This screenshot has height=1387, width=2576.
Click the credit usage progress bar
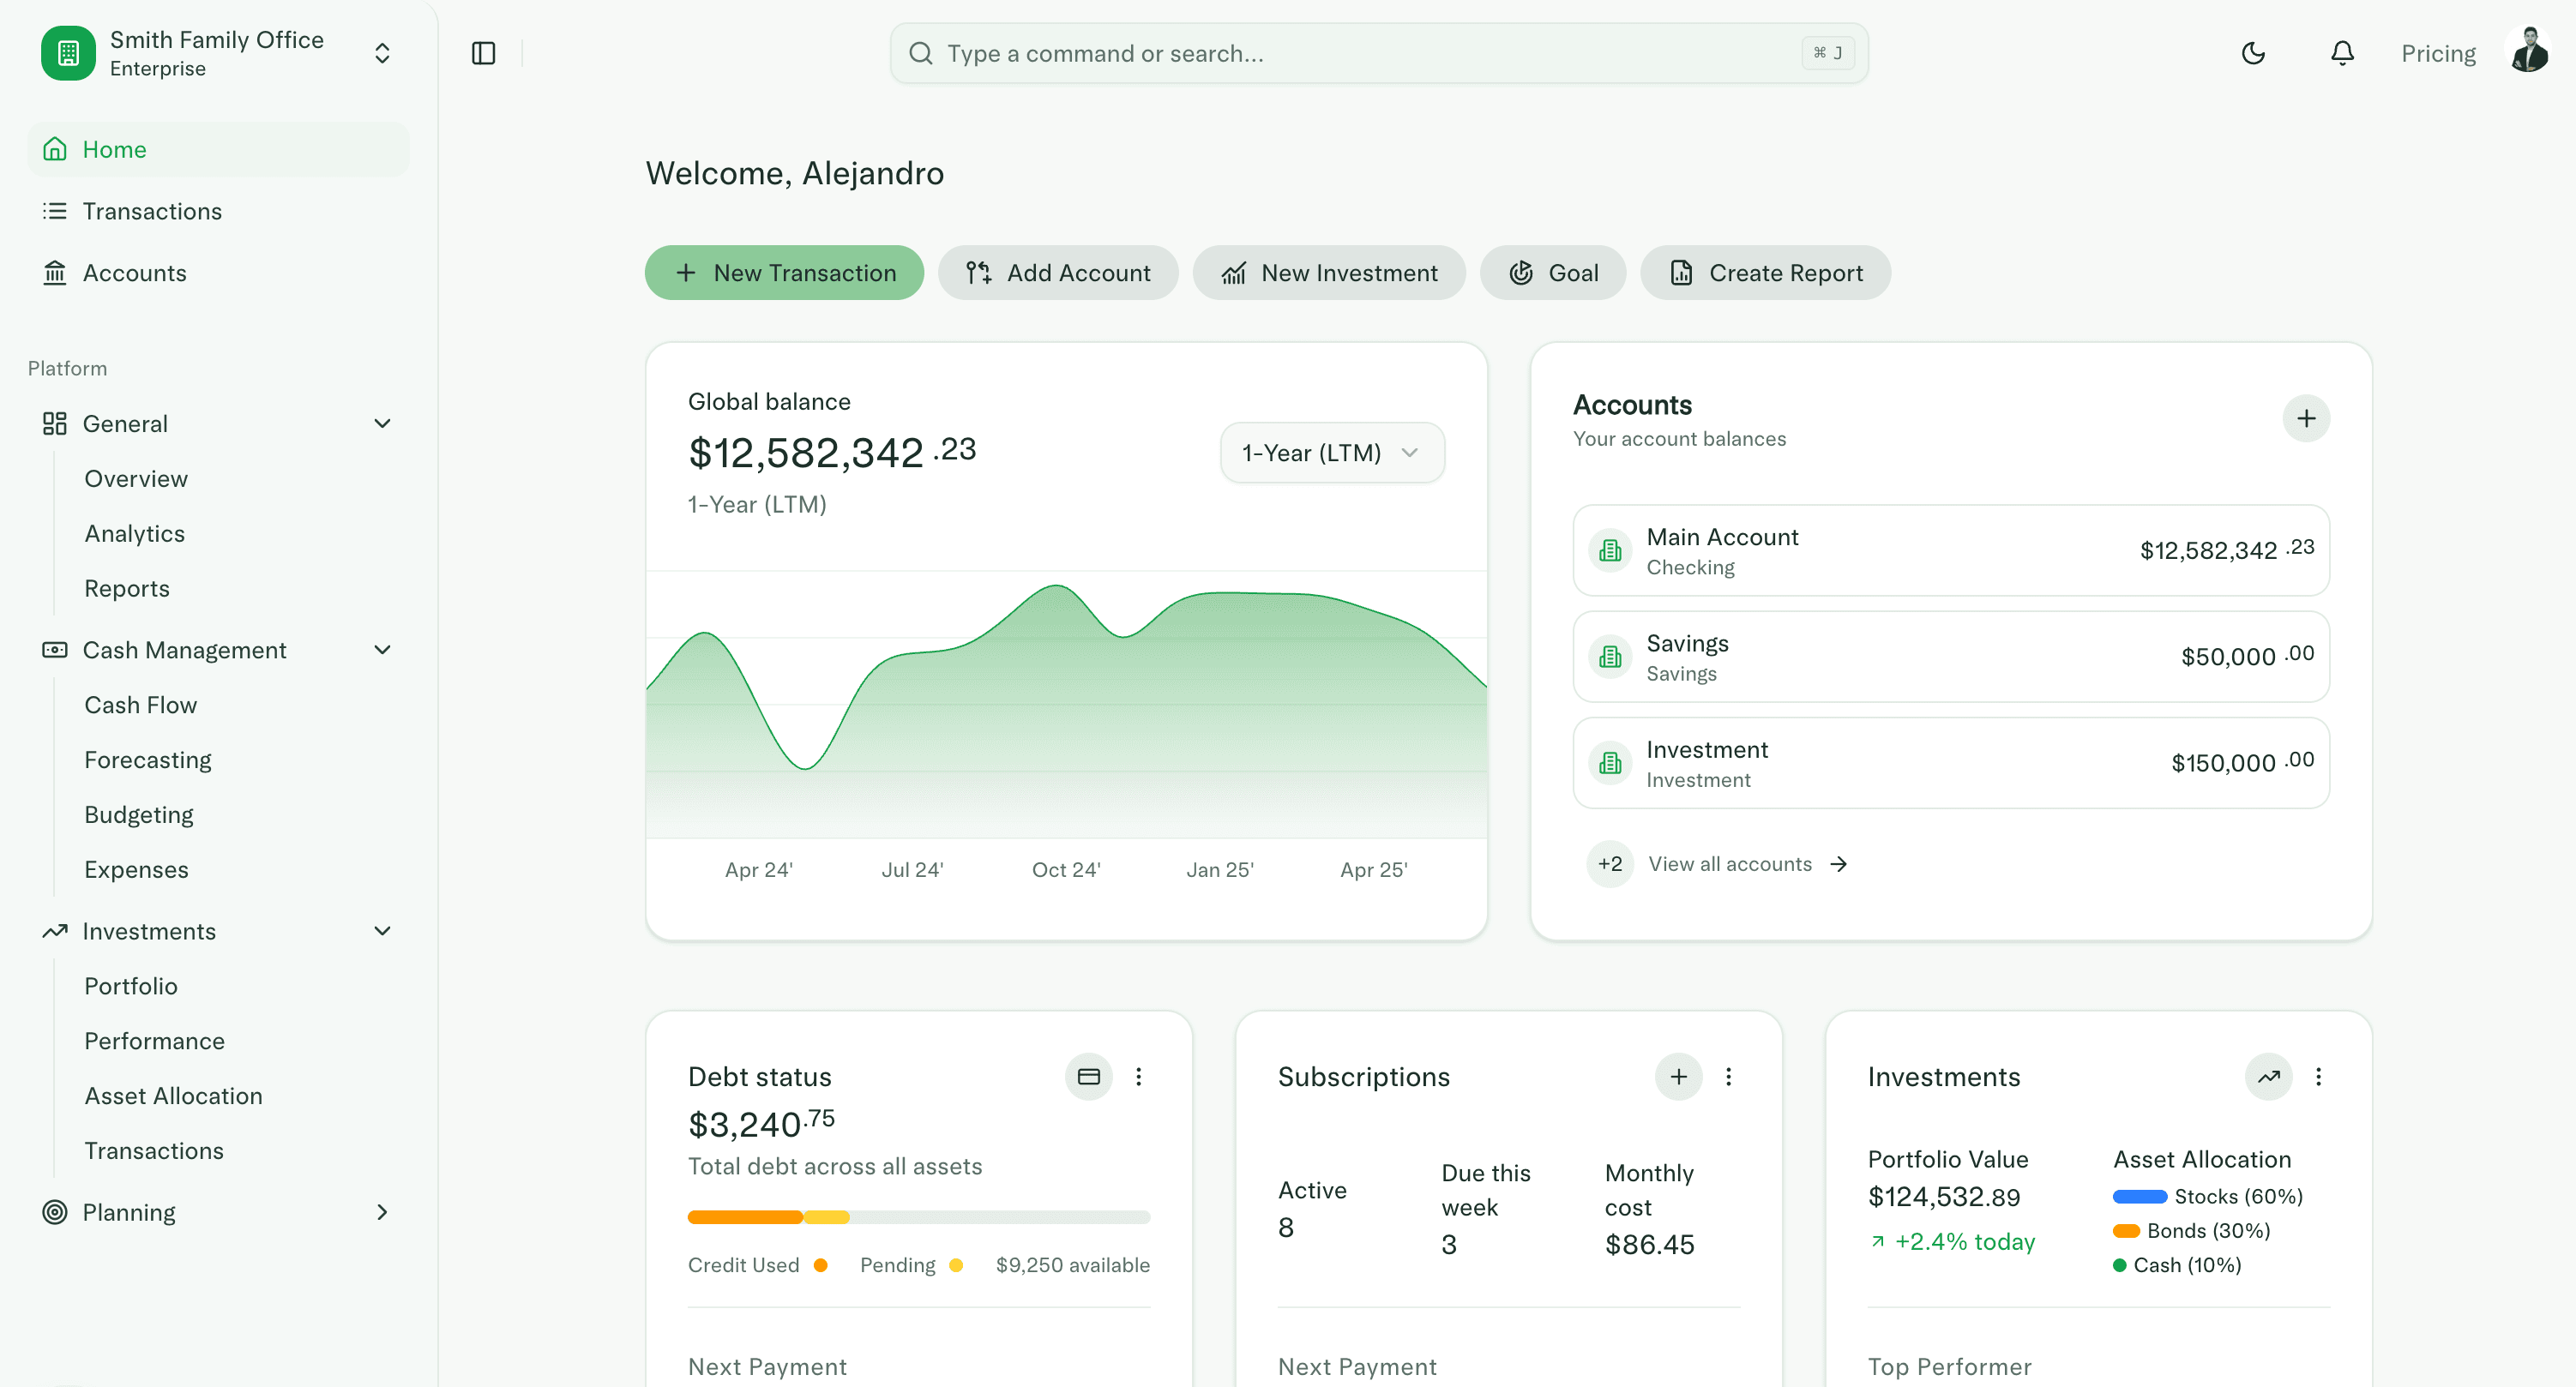[x=918, y=1216]
